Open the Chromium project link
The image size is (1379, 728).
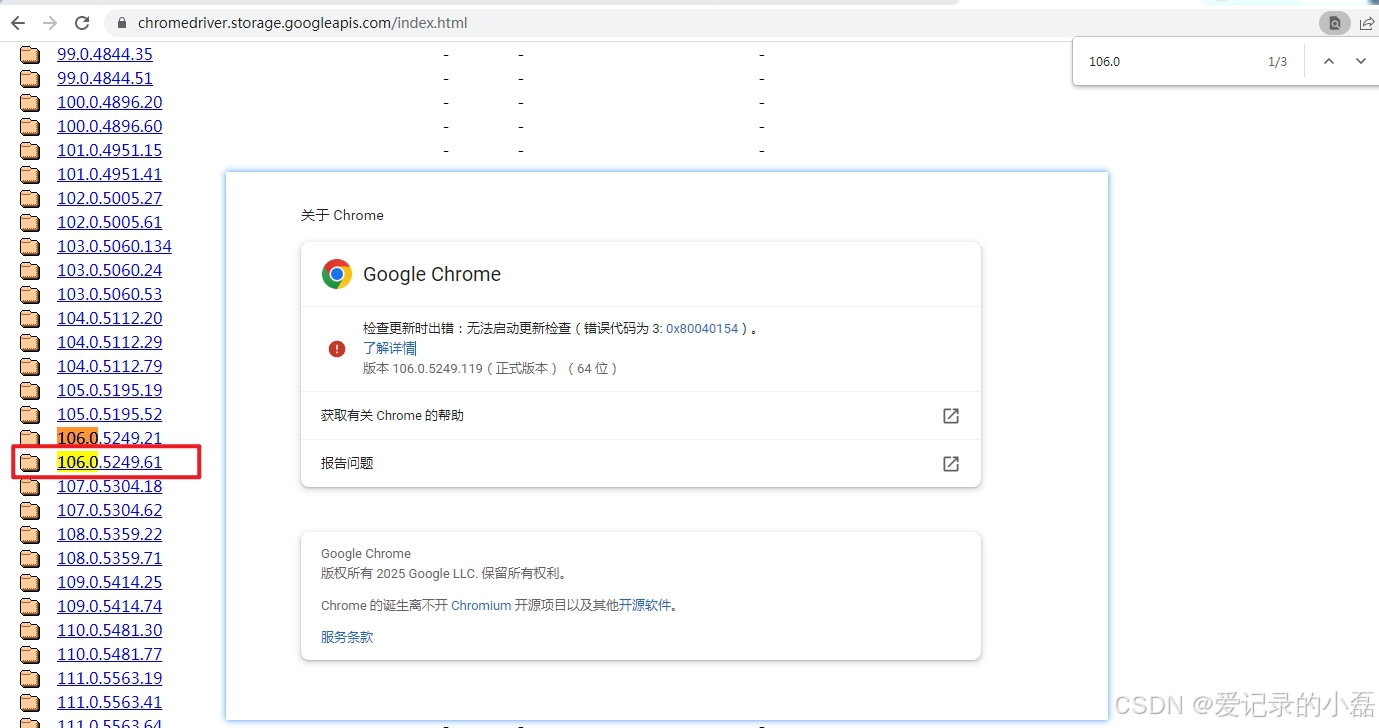click(x=481, y=605)
